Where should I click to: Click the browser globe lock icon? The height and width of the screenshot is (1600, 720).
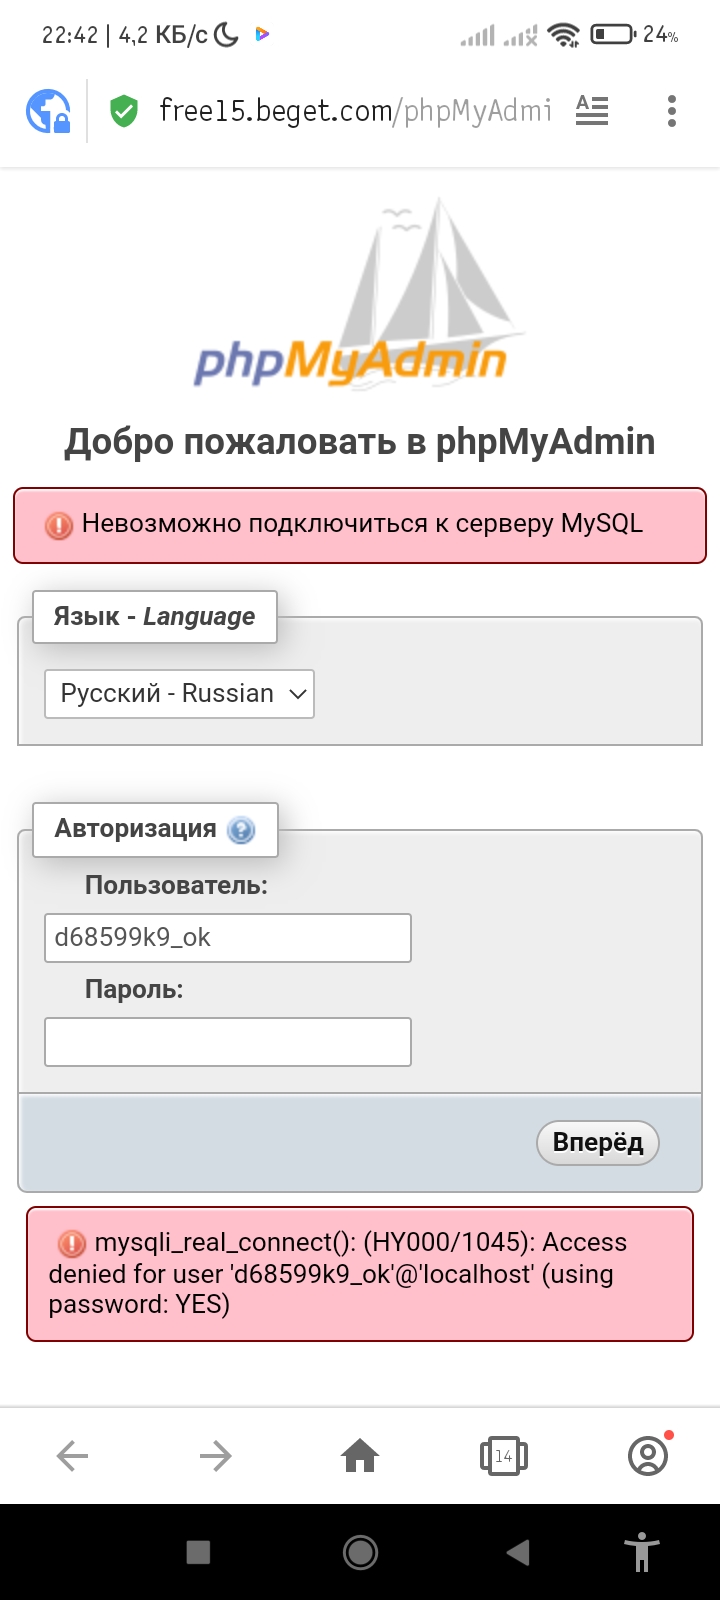coord(48,111)
